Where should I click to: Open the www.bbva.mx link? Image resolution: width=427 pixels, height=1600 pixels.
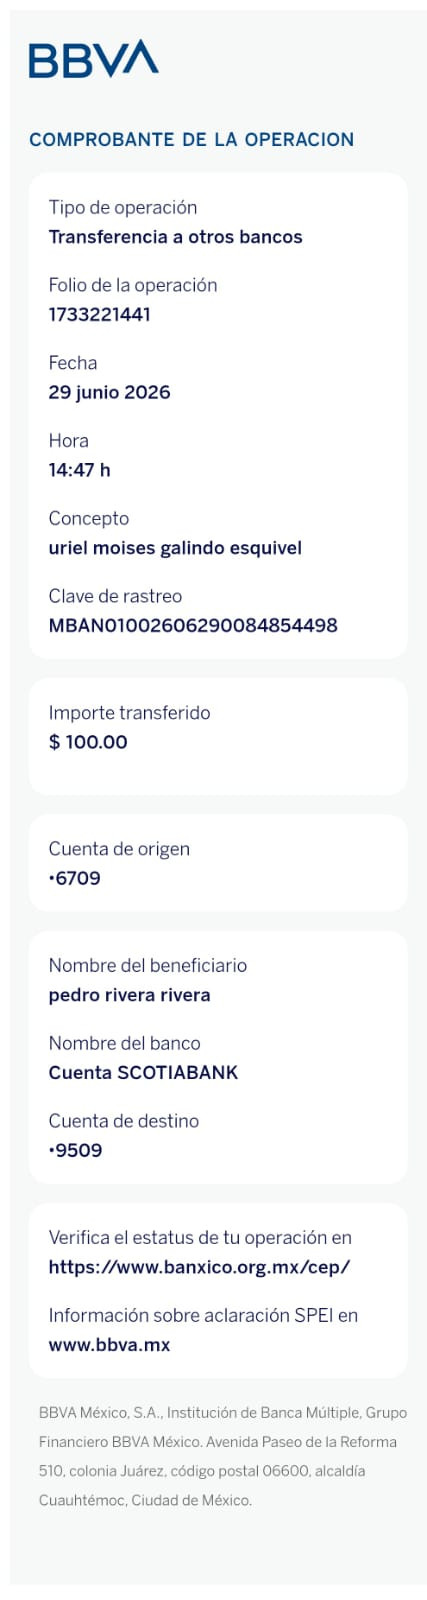(x=109, y=1345)
